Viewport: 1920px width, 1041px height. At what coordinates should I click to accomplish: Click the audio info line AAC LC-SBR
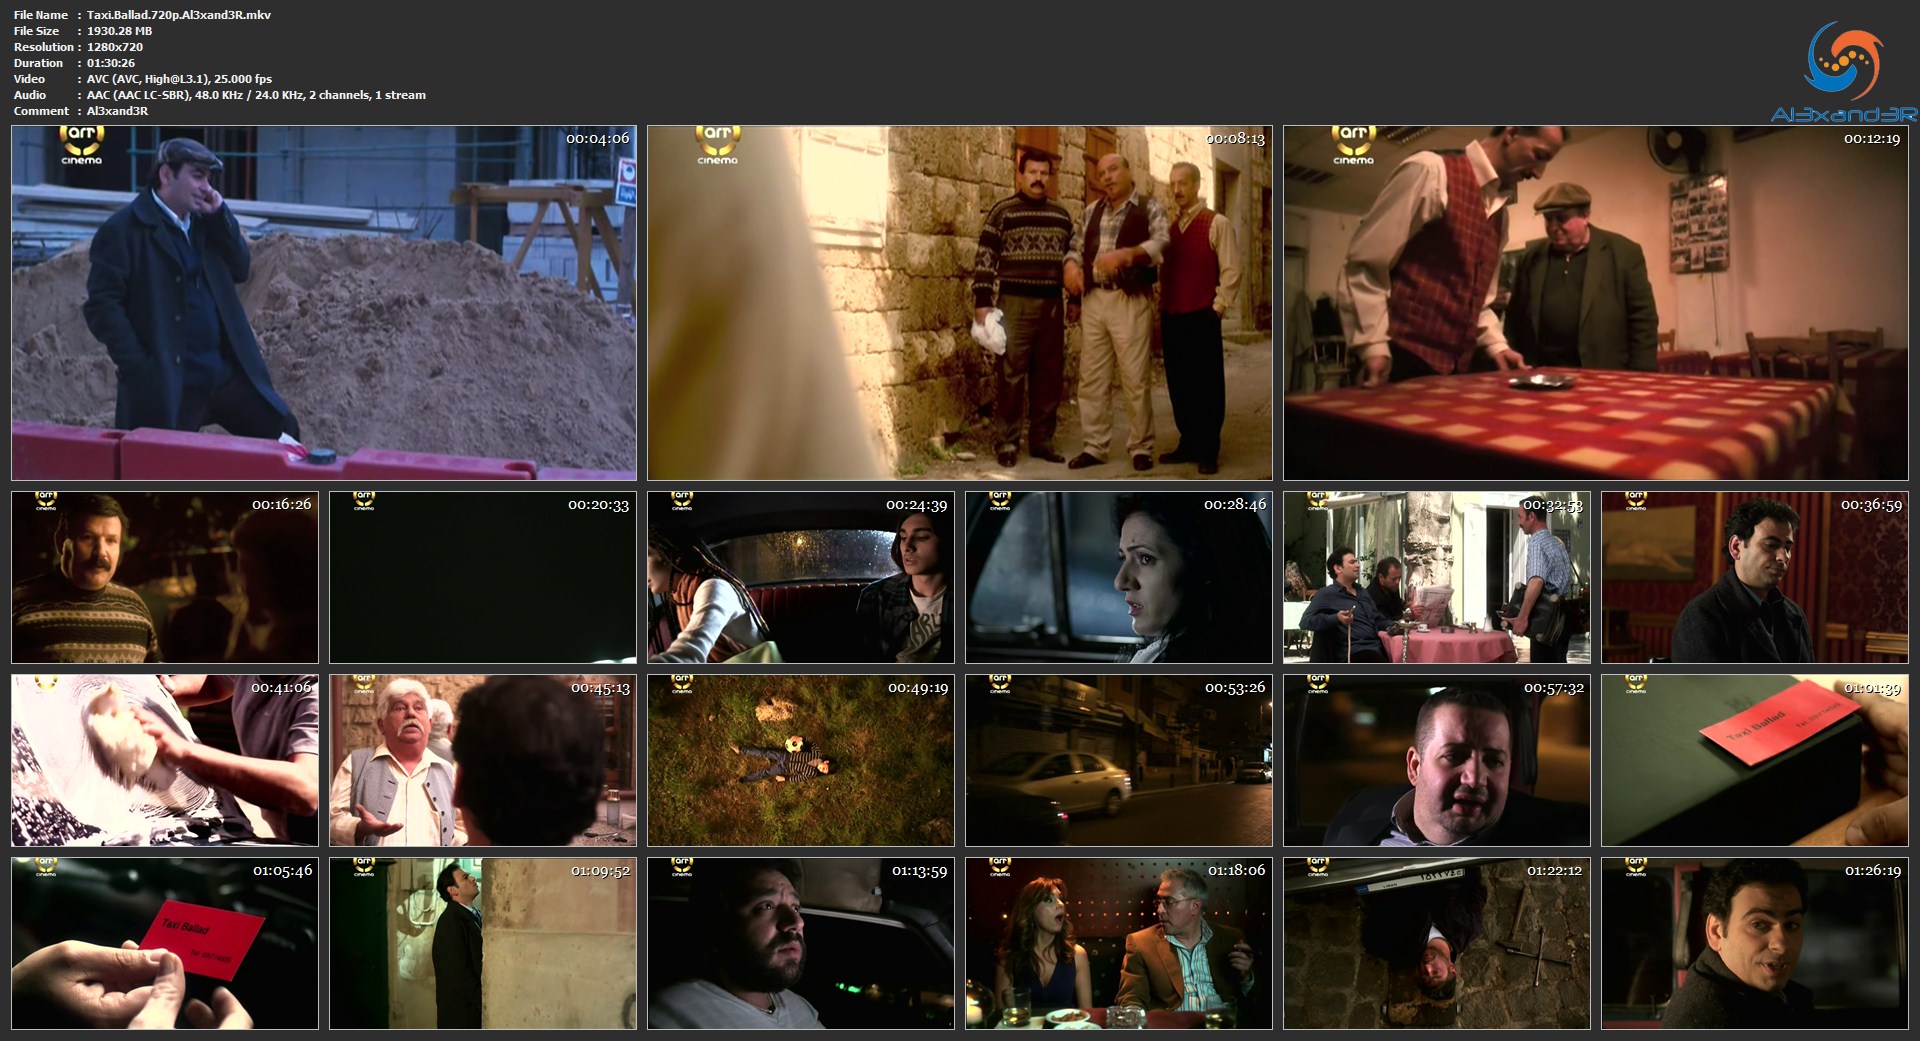[256, 95]
